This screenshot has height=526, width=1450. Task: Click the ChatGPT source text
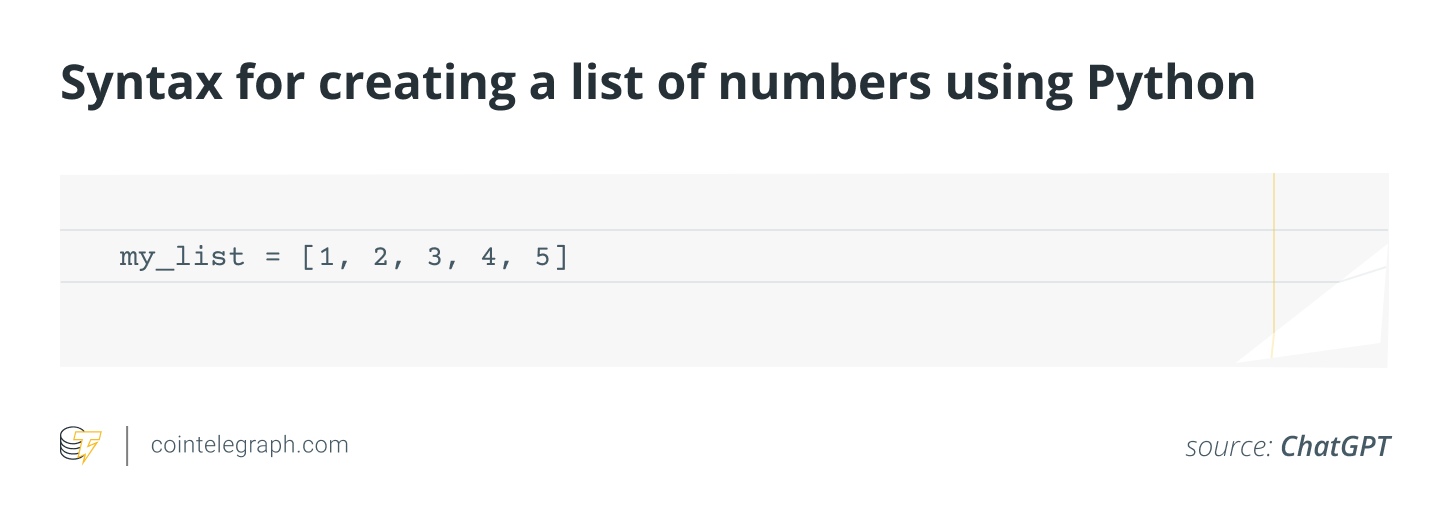pyautogui.click(x=1335, y=446)
